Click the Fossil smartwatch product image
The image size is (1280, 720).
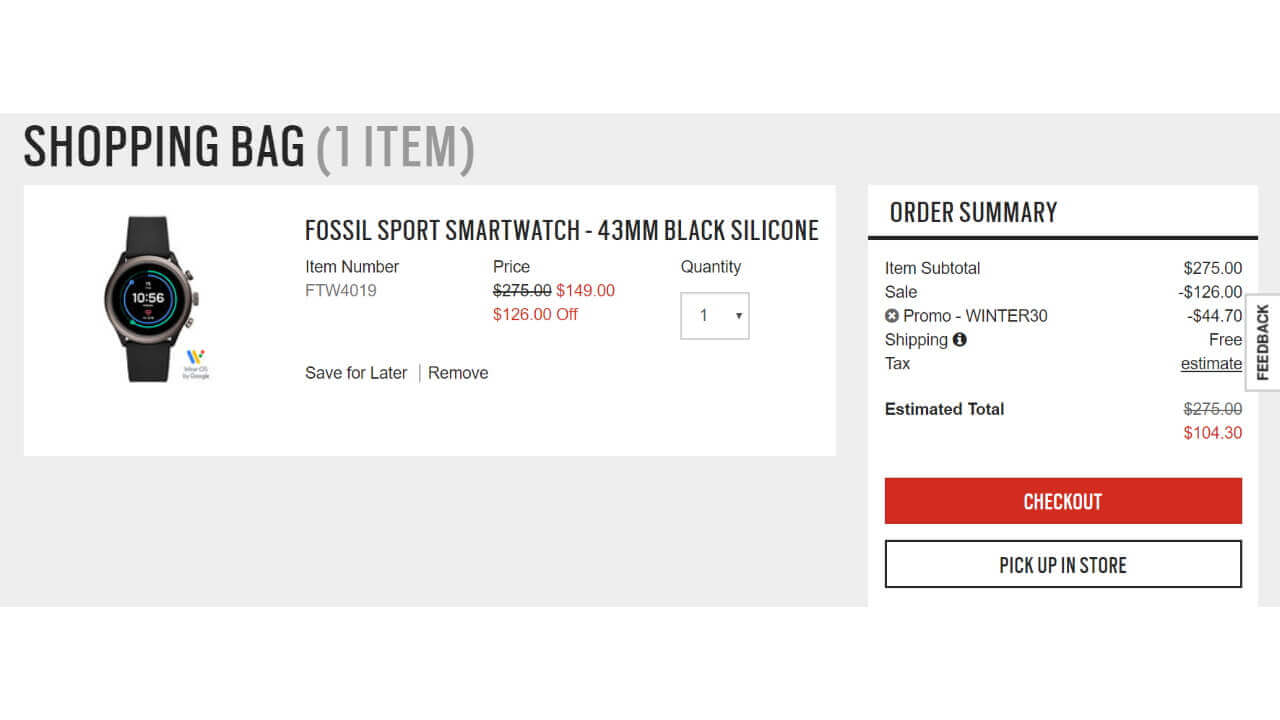[x=150, y=298]
